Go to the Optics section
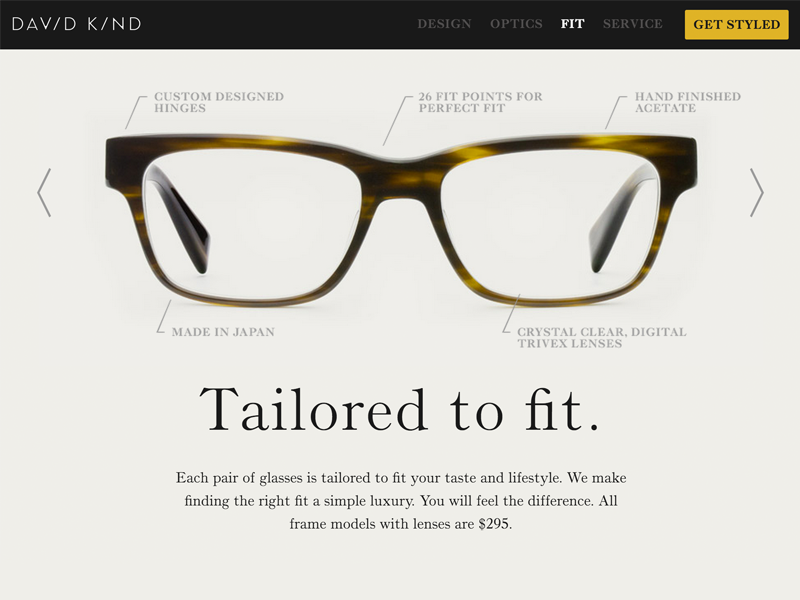This screenshot has height=600, width=800. coord(516,24)
